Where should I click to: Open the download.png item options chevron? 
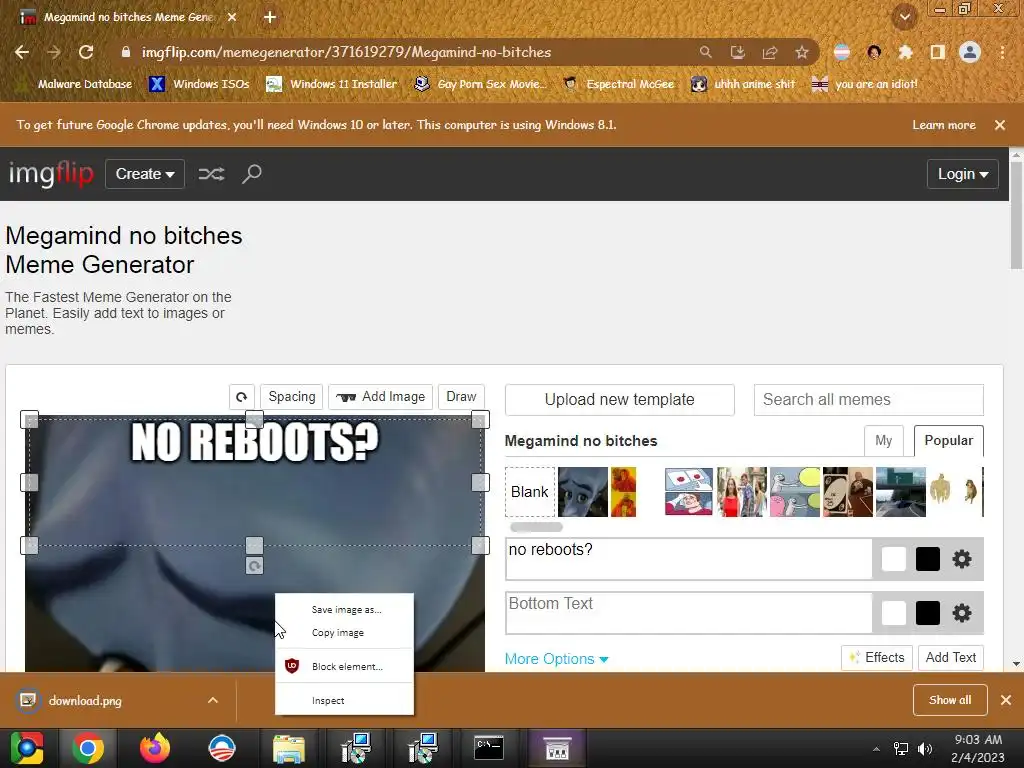(x=213, y=700)
